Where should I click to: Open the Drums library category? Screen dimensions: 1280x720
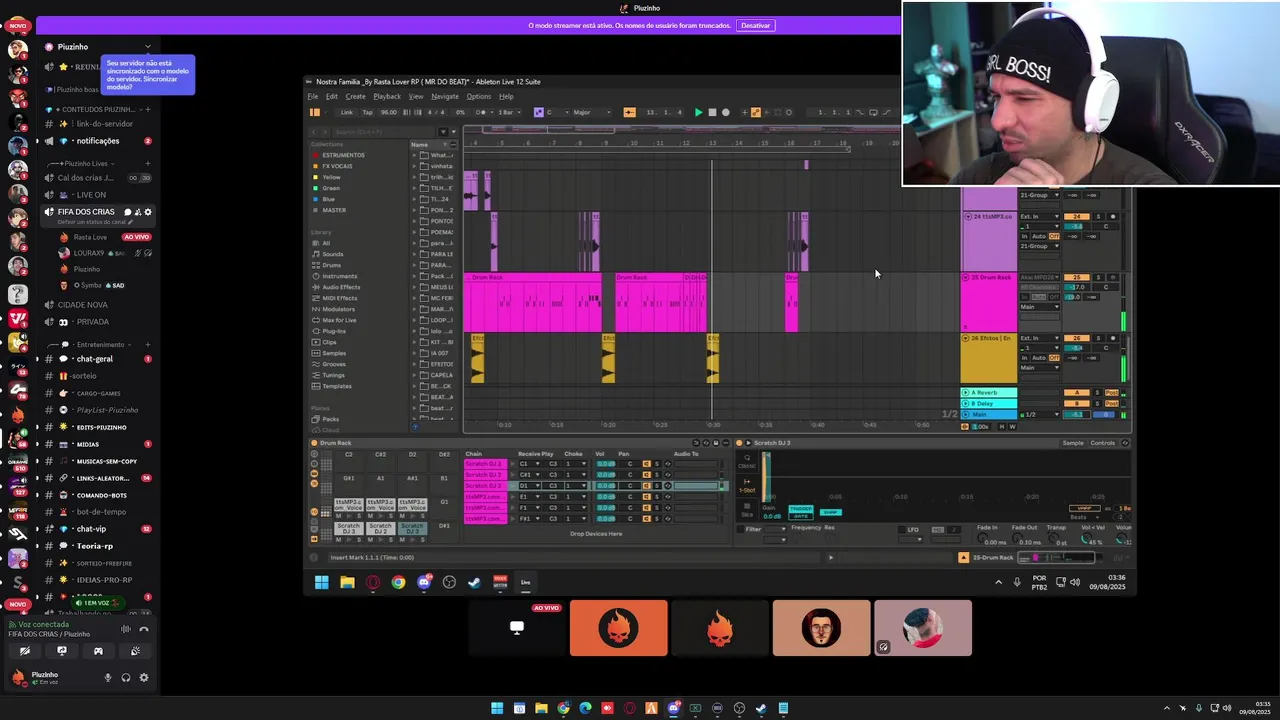[332, 265]
